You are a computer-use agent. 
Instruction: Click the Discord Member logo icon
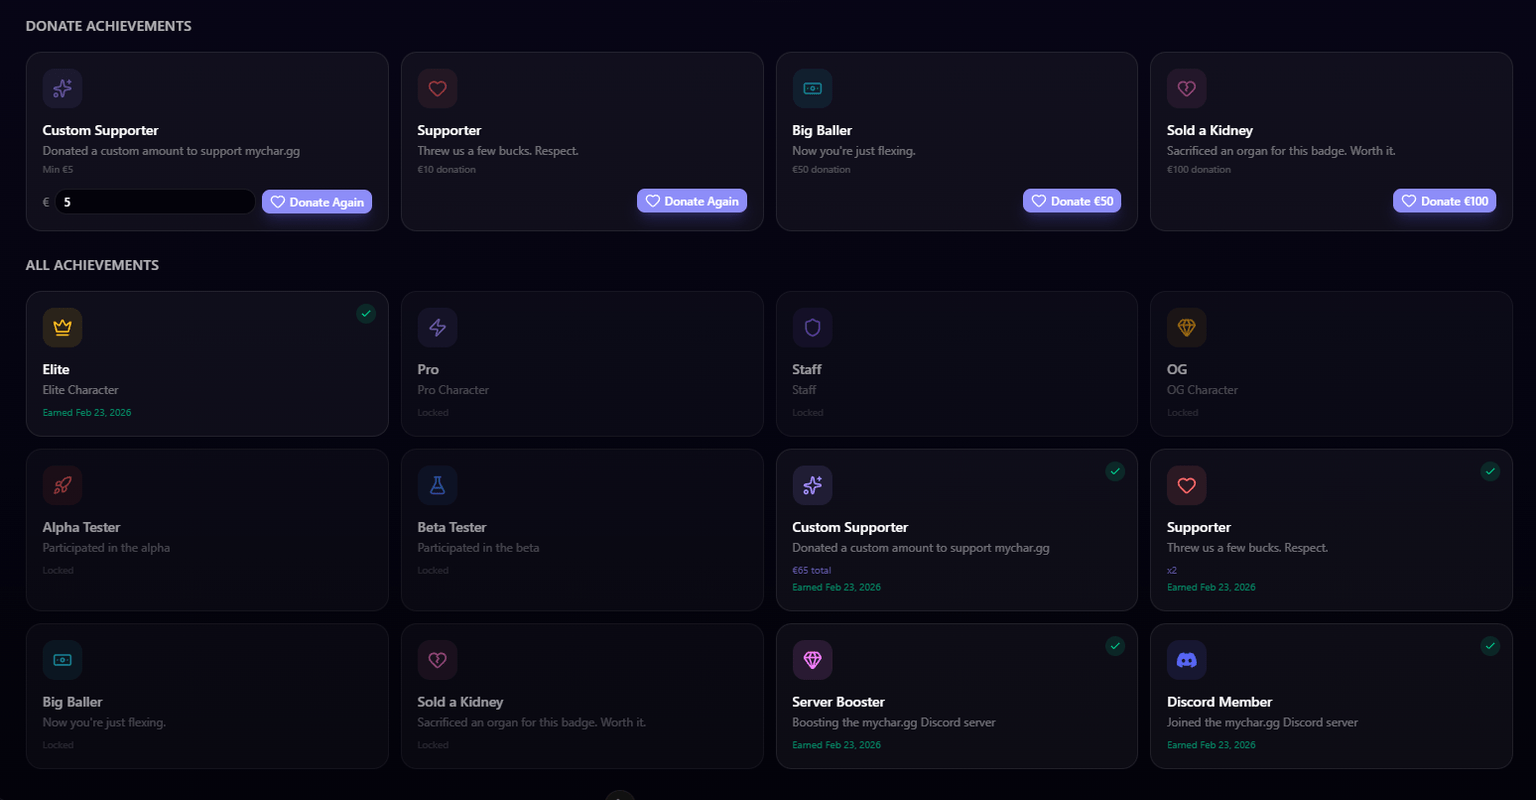pos(1187,659)
